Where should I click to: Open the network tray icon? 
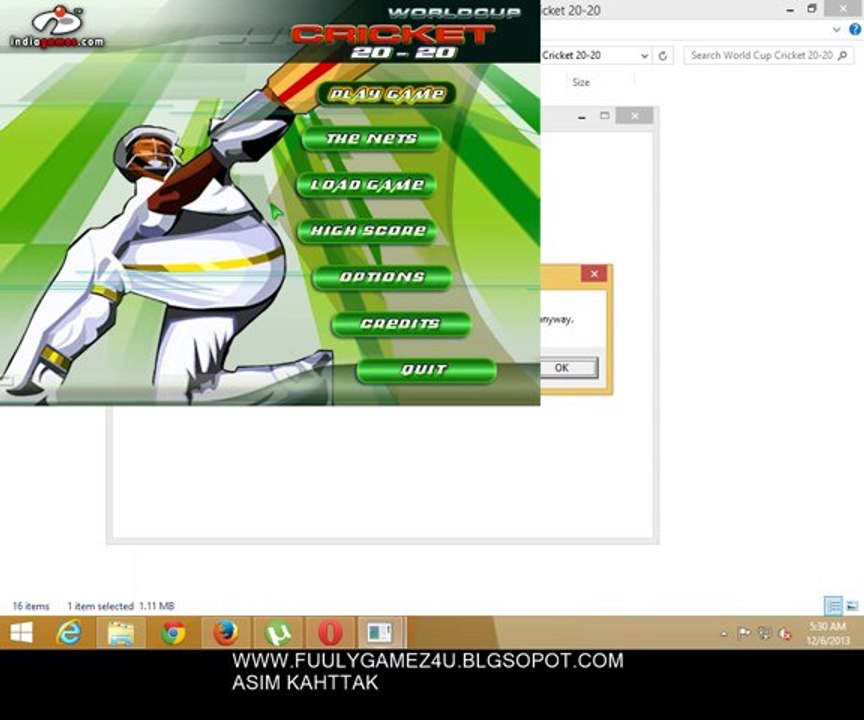[x=764, y=634]
